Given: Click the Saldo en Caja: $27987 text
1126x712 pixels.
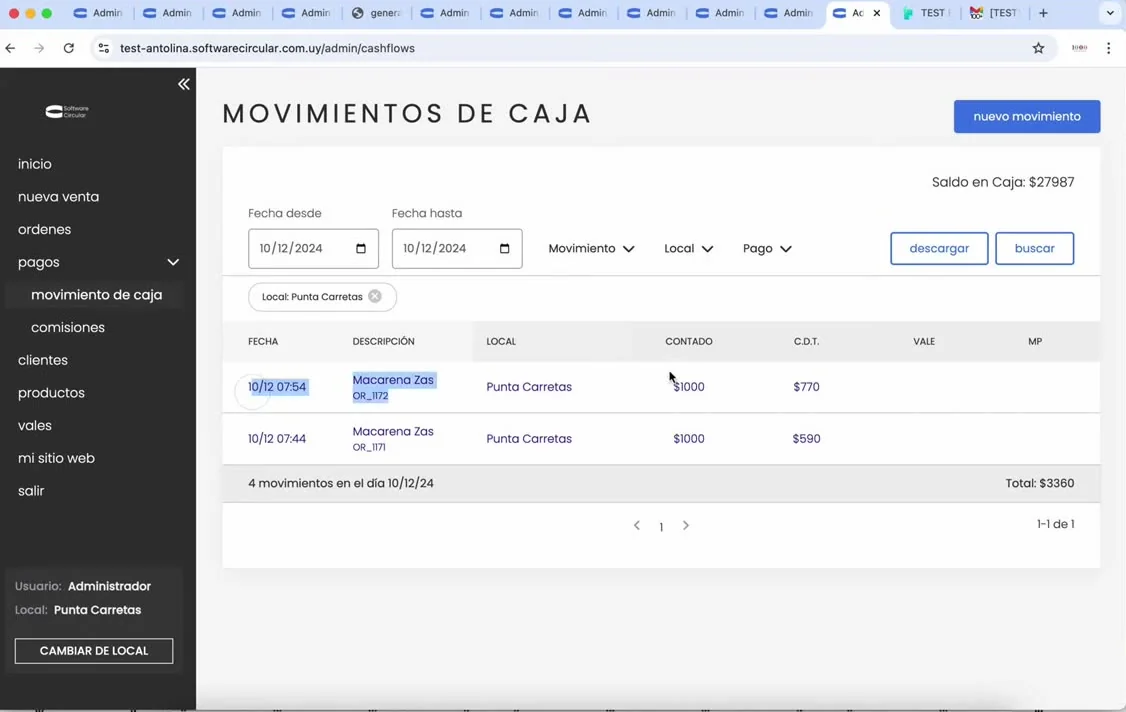Looking at the screenshot, I should (1003, 182).
